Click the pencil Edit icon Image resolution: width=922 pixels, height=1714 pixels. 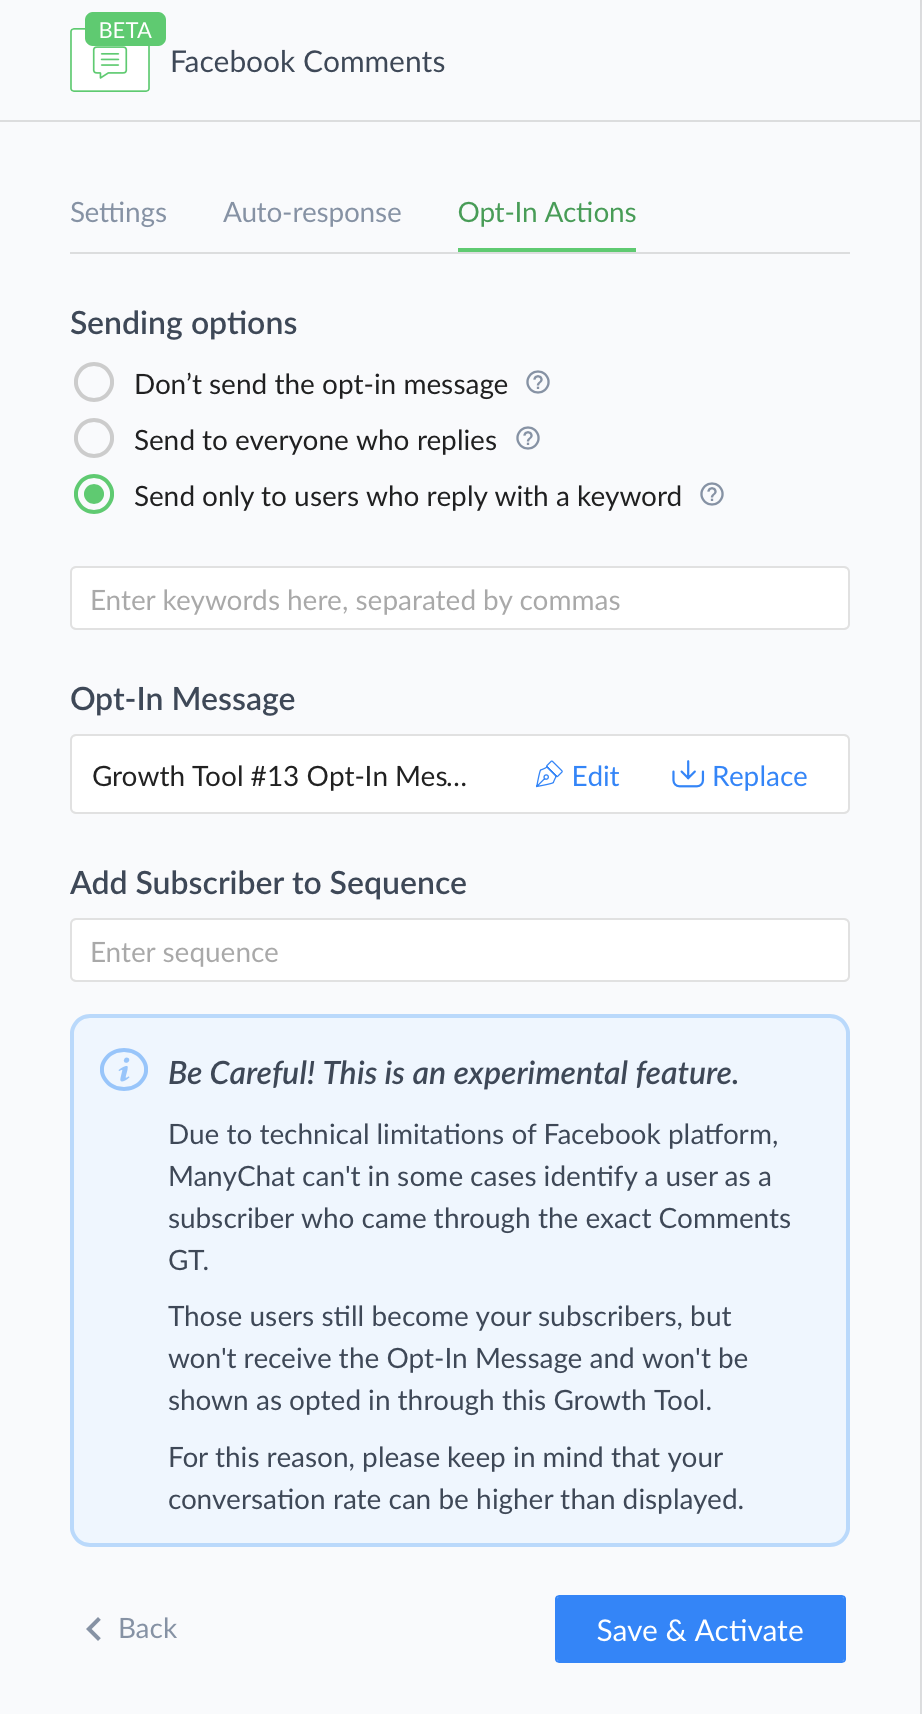point(549,775)
